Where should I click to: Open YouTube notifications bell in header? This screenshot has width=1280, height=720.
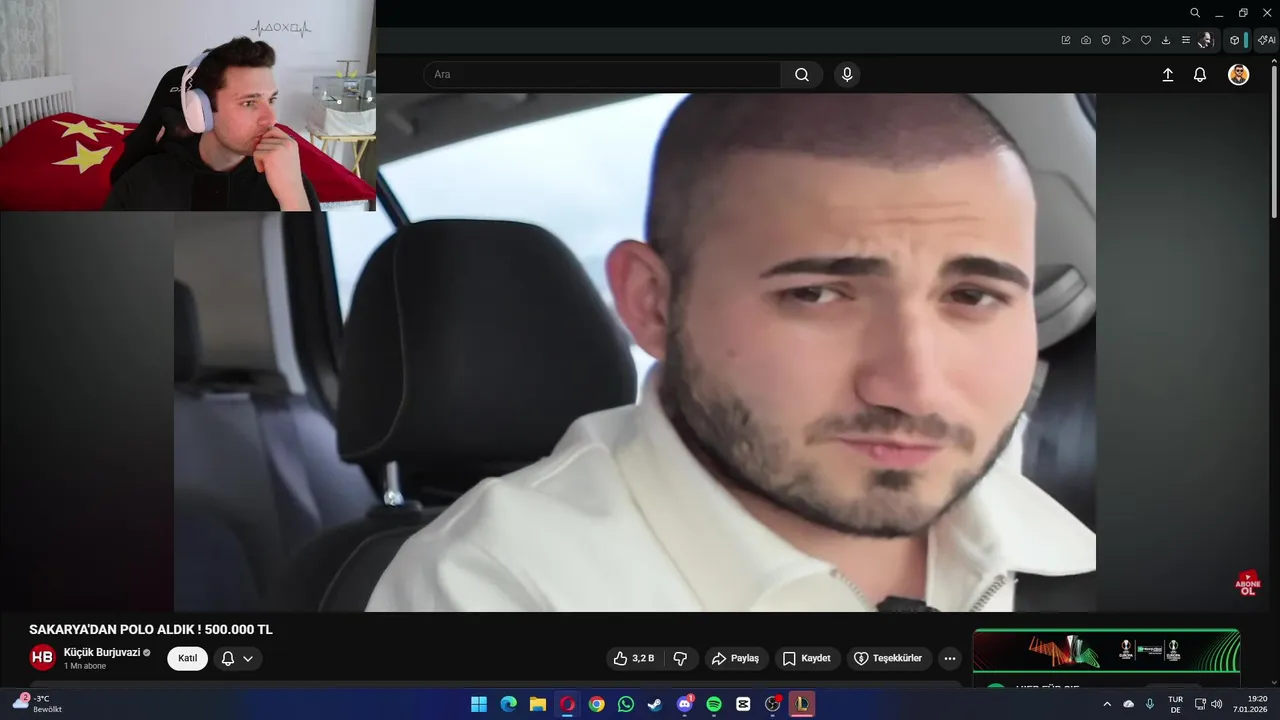[x=1200, y=75]
